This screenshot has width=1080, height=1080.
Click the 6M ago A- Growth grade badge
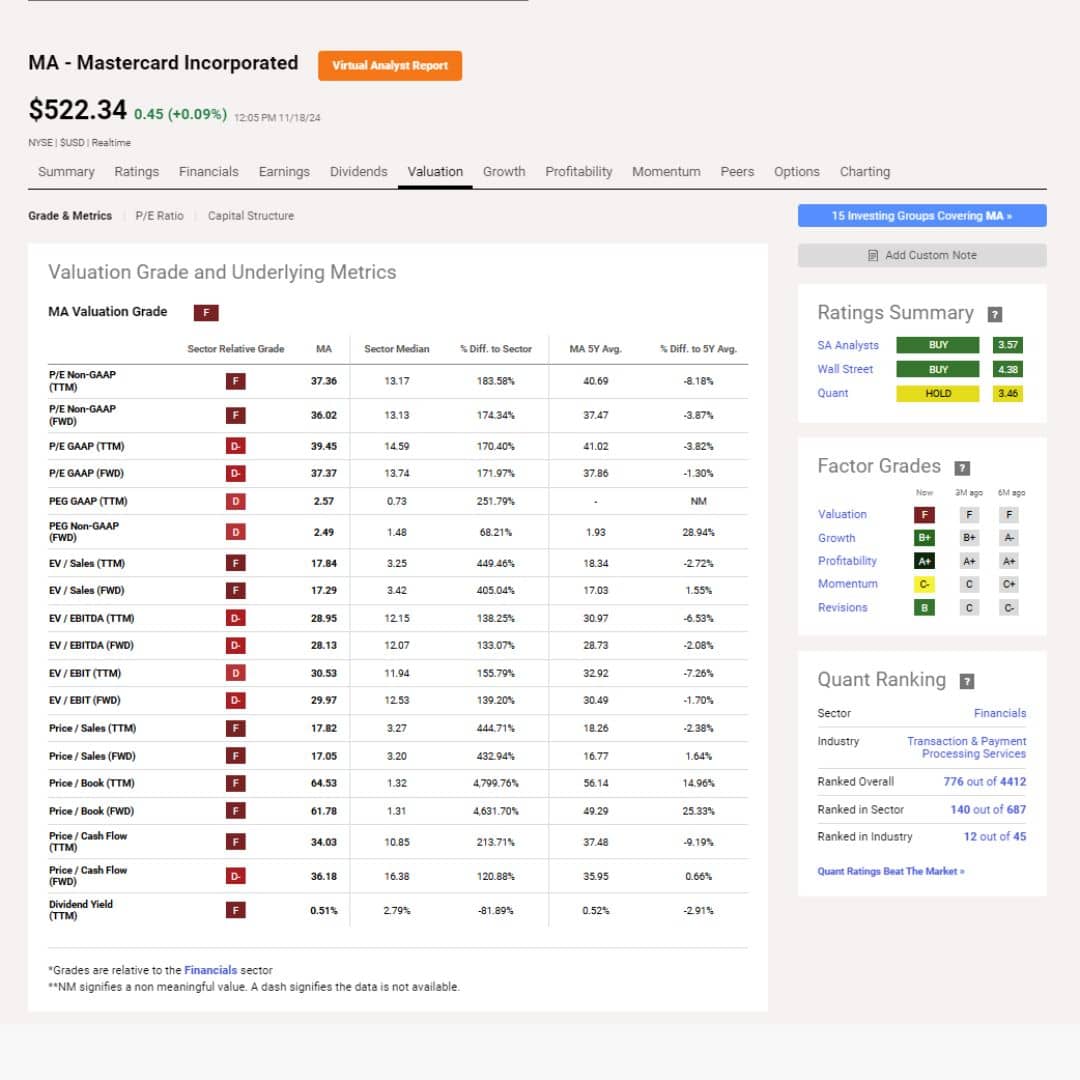(1009, 538)
